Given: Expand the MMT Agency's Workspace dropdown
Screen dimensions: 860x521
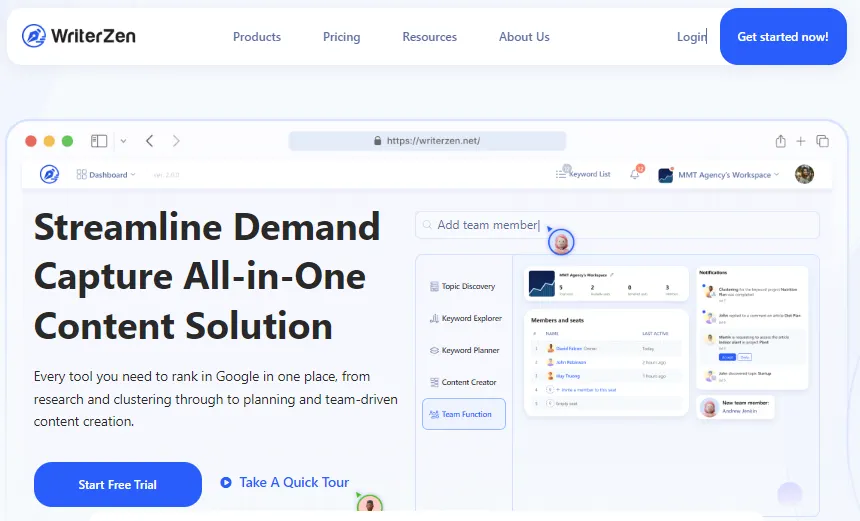Looking at the screenshot, I should pos(728,174).
